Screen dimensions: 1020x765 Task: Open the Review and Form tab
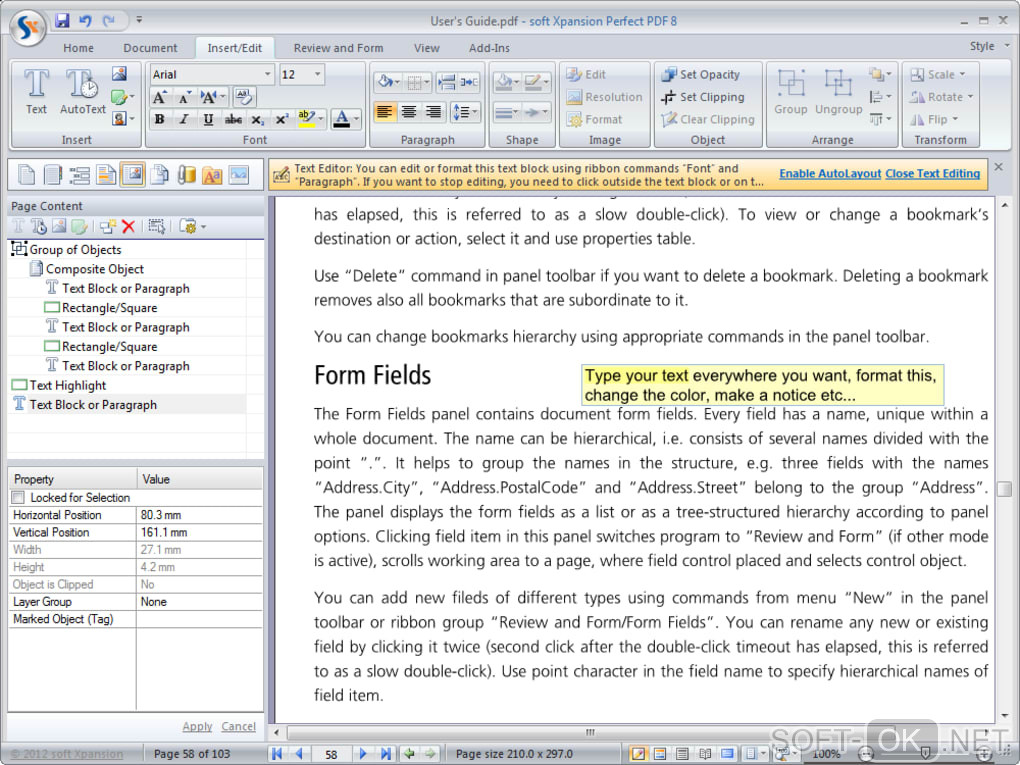338,48
